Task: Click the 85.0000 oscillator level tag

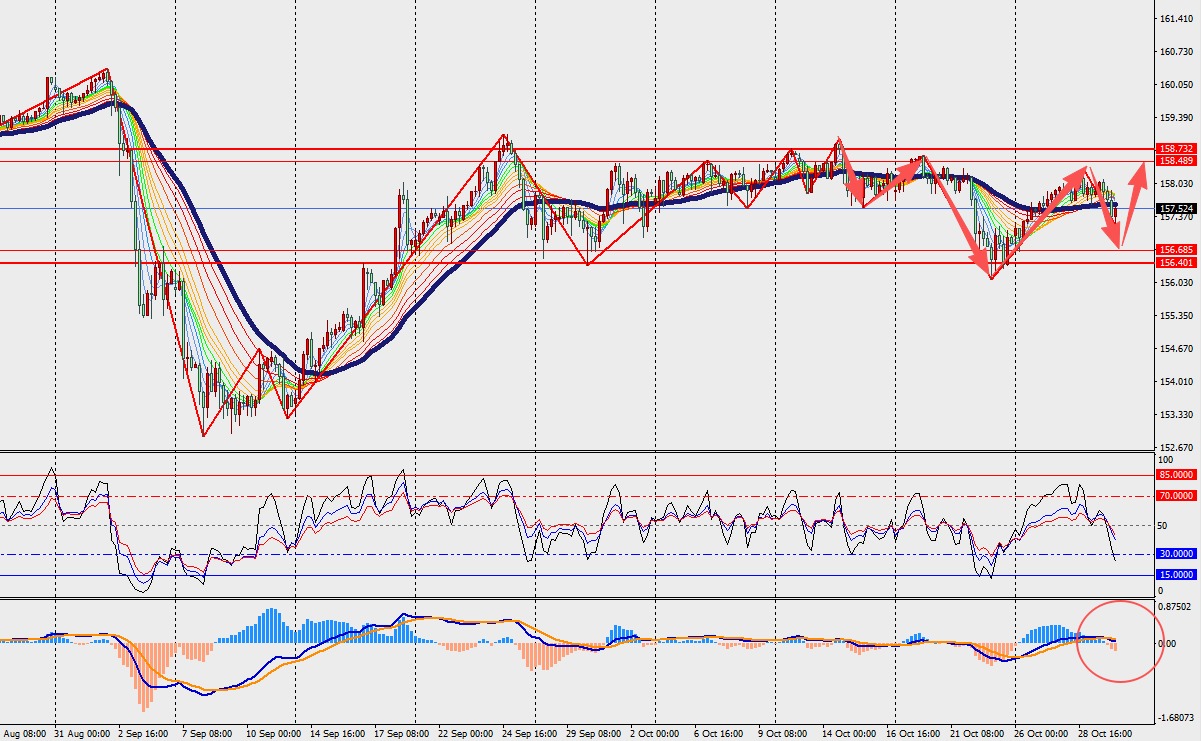Action: pyautogui.click(x=1176, y=475)
